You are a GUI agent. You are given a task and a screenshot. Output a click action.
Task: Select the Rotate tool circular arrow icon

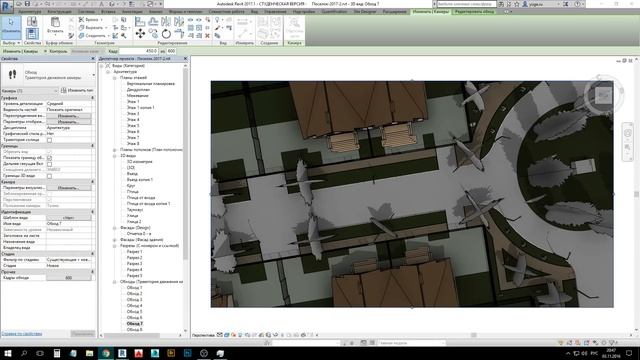tap(166, 34)
